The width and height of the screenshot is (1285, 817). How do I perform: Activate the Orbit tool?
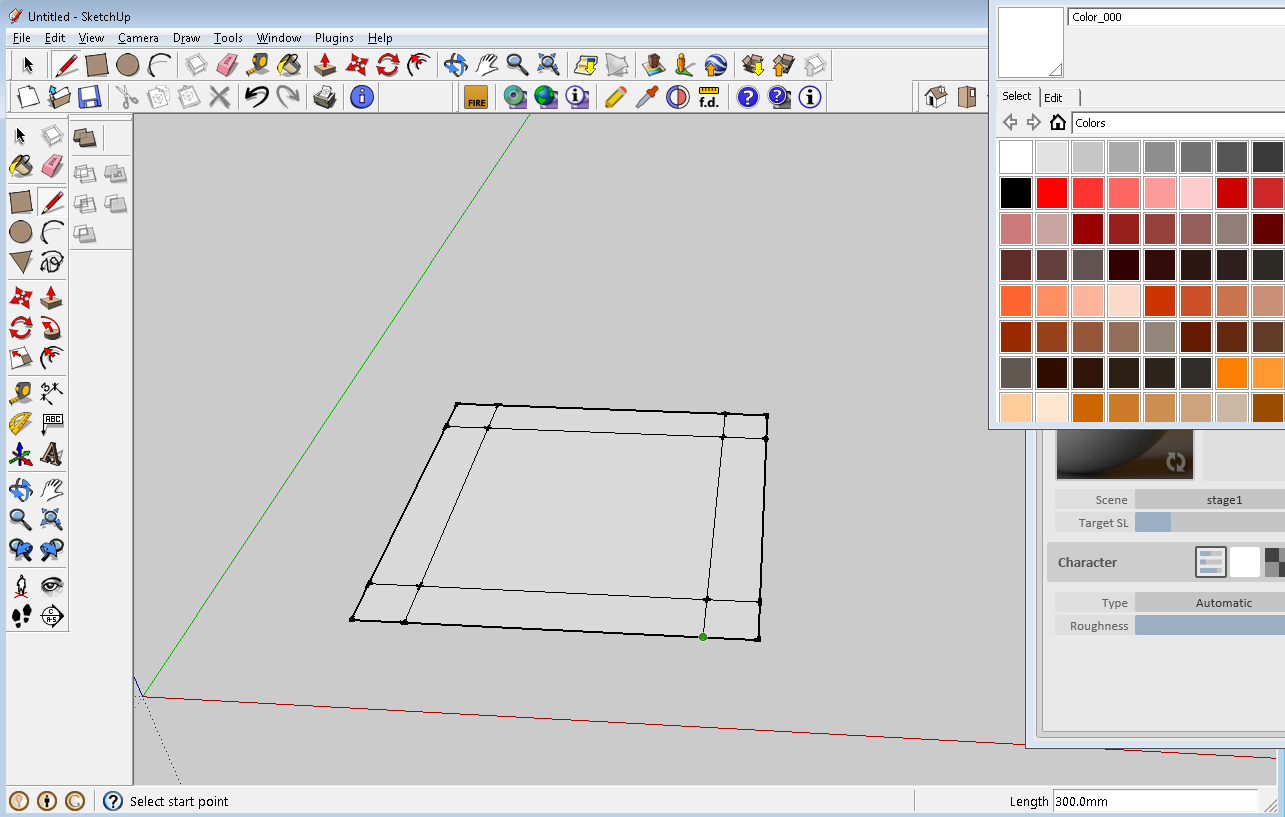coord(453,63)
